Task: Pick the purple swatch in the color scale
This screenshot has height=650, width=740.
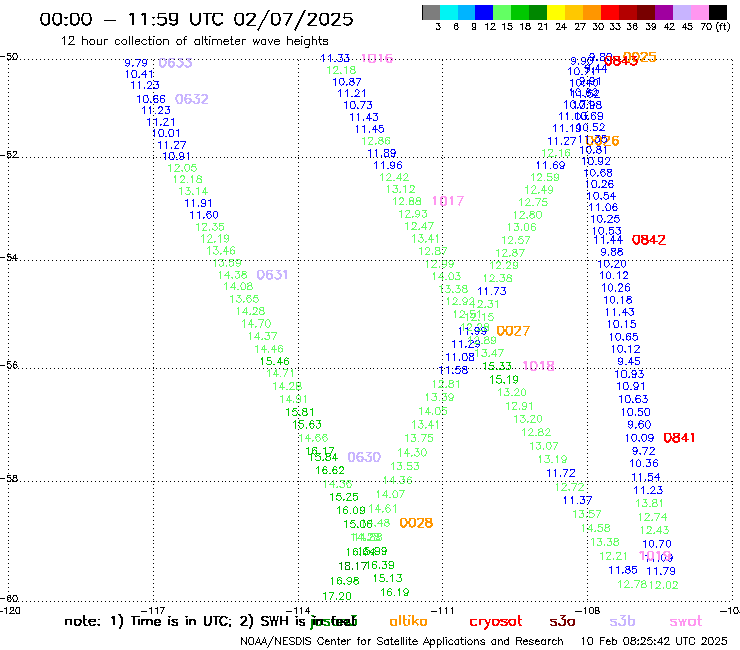Action: pyautogui.click(x=664, y=12)
